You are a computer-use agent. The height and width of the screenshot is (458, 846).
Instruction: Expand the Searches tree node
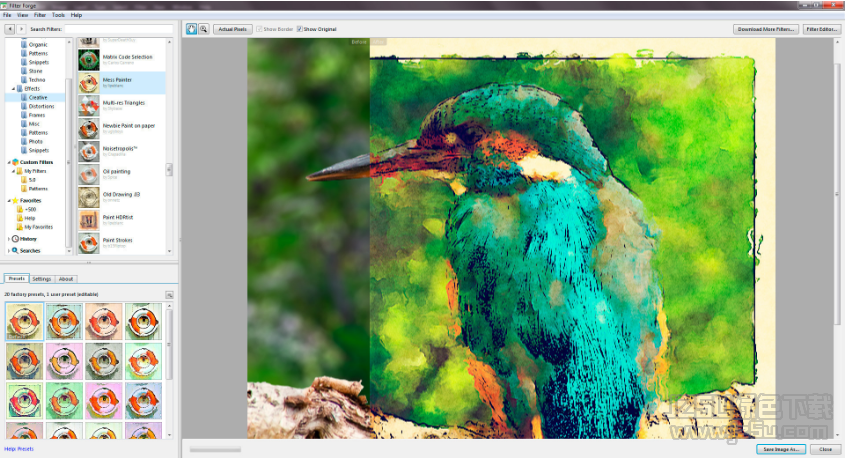[x=9, y=250]
